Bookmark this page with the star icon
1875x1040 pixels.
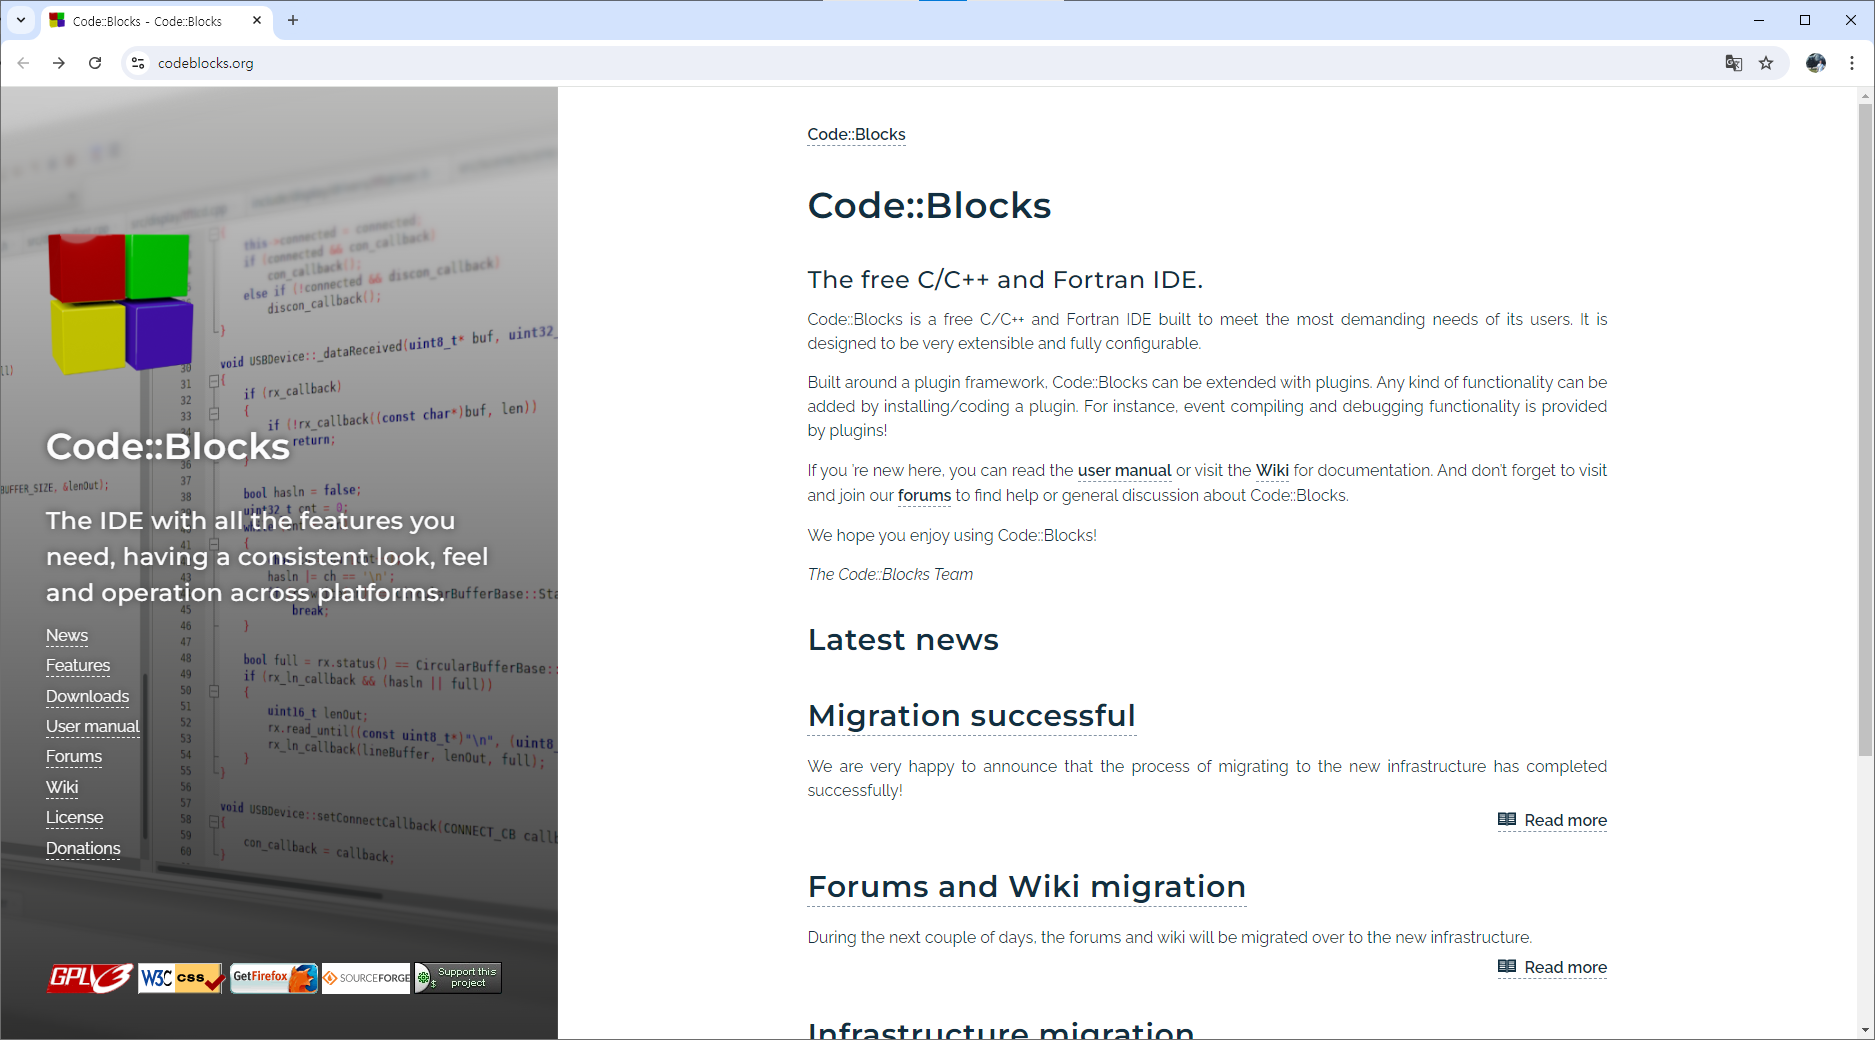1766,63
